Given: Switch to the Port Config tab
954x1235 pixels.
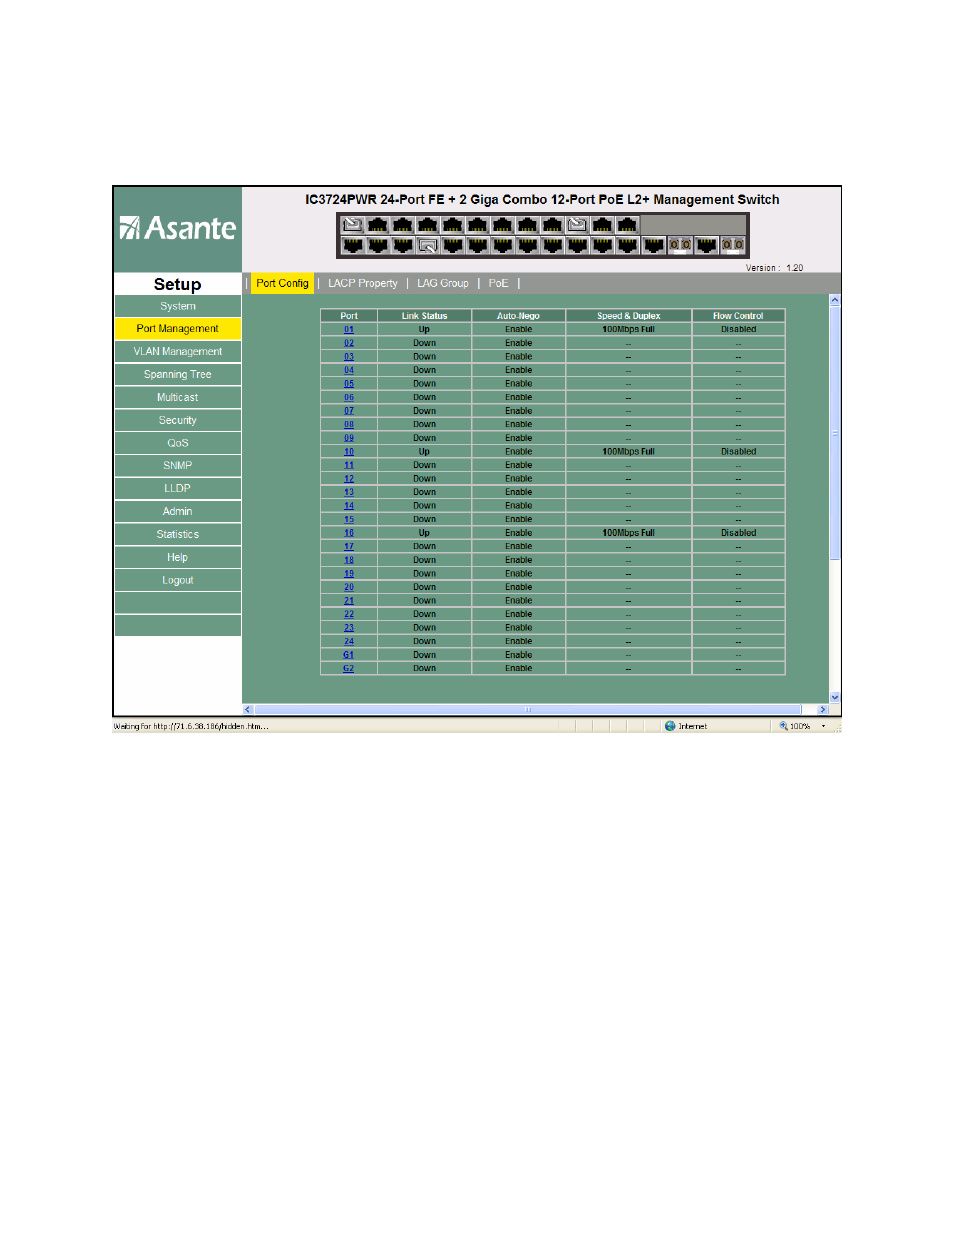Looking at the screenshot, I should [282, 283].
